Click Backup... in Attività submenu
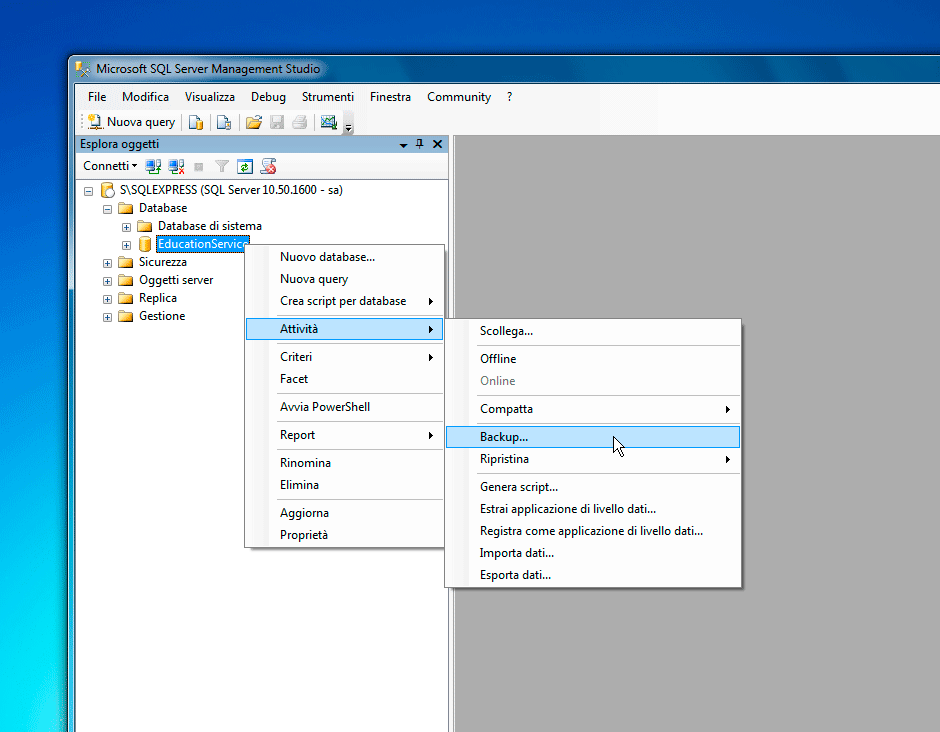The height and width of the screenshot is (732, 940). point(593,437)
